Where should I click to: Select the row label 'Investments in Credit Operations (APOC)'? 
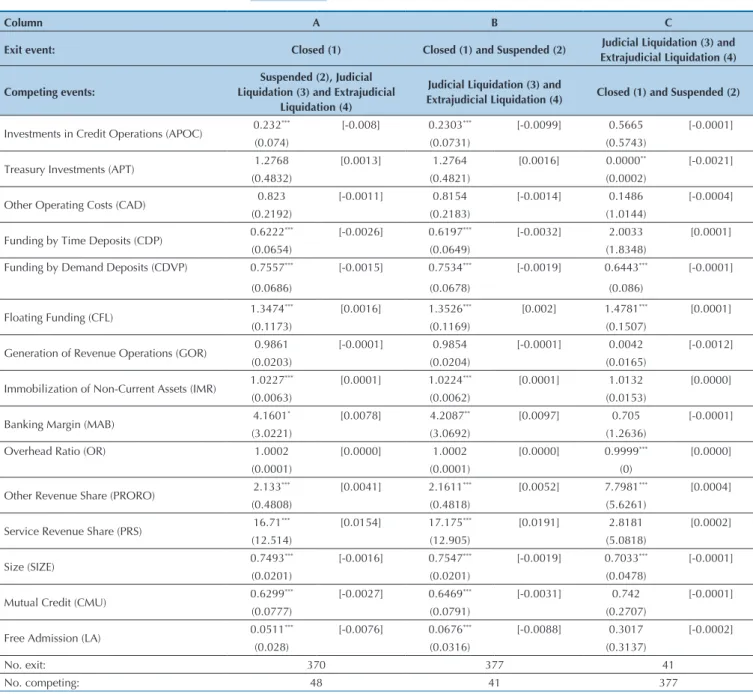(x=103, y=134)
